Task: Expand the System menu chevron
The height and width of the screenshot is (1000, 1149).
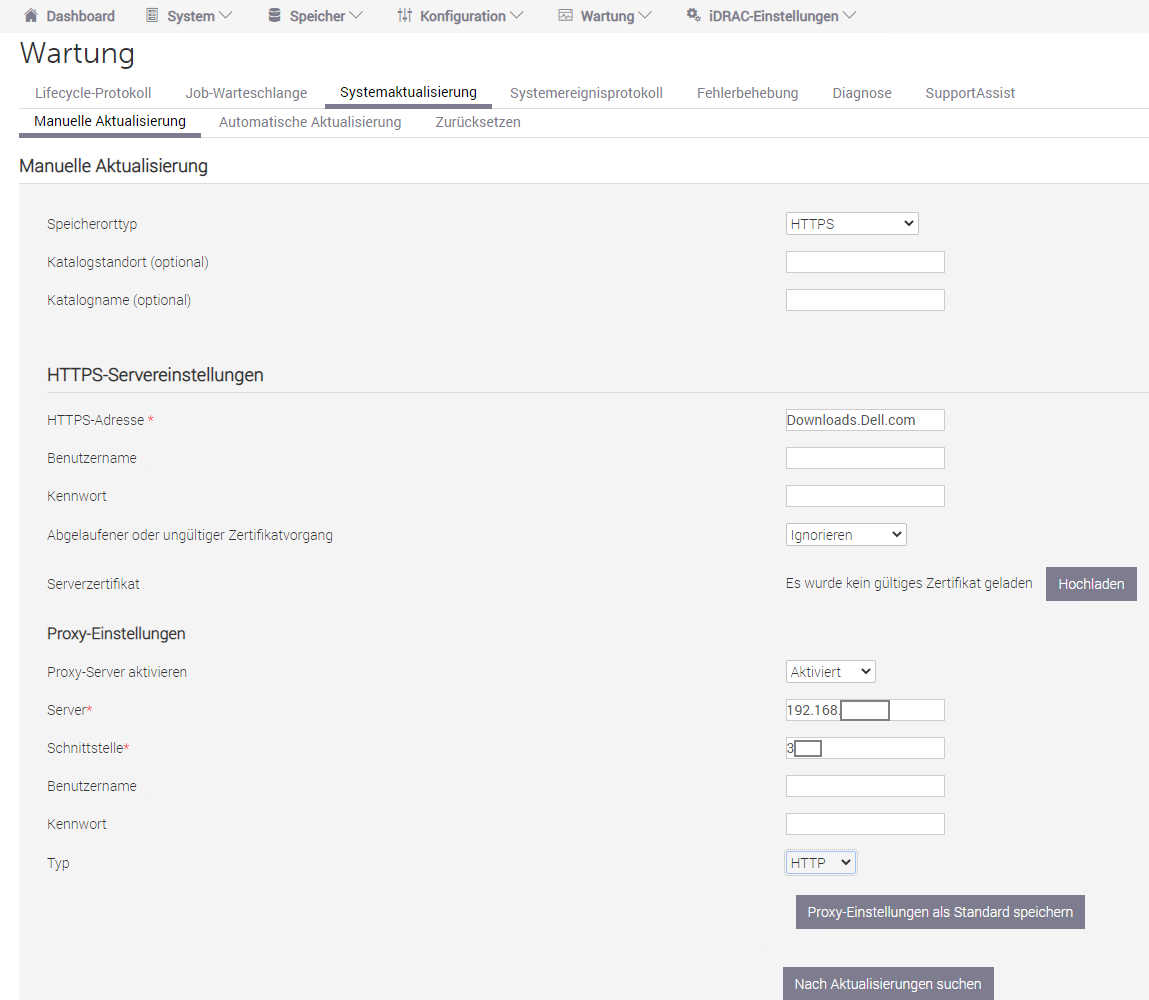Action: [x=226, y=15]
